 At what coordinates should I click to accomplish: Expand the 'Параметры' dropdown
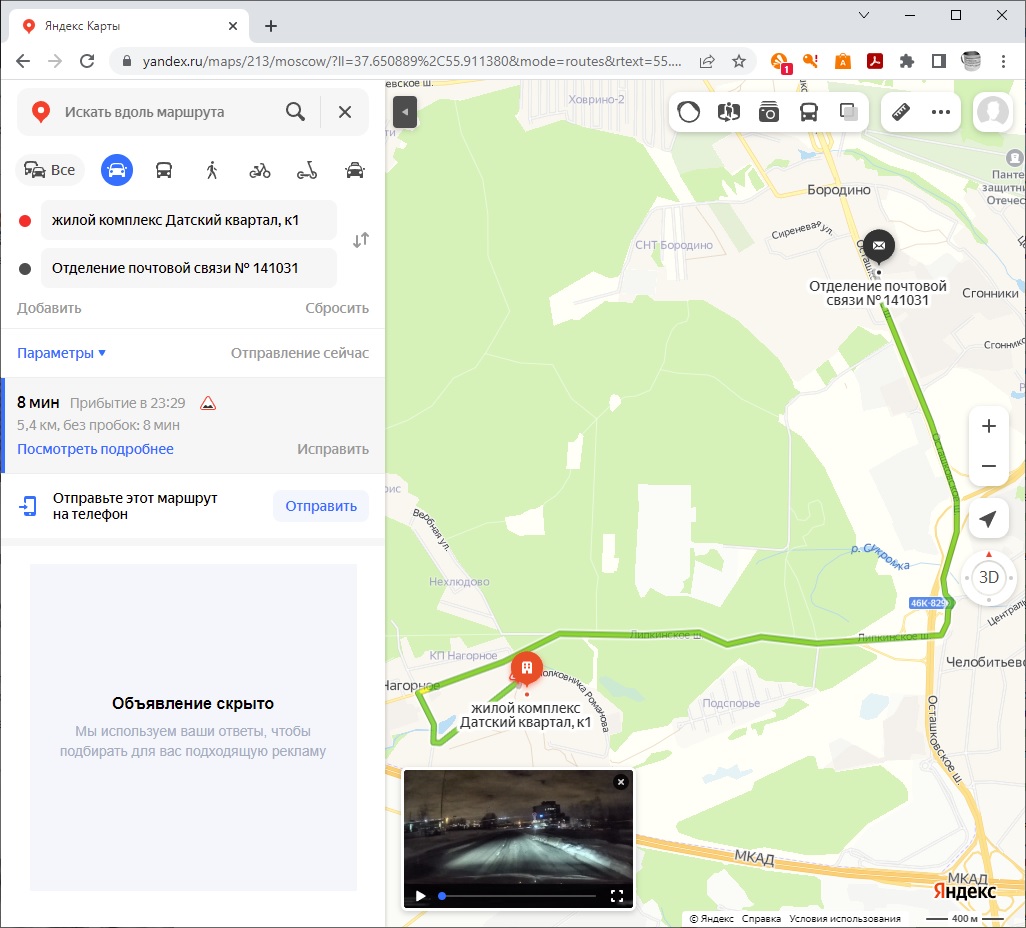click(62, 353)
